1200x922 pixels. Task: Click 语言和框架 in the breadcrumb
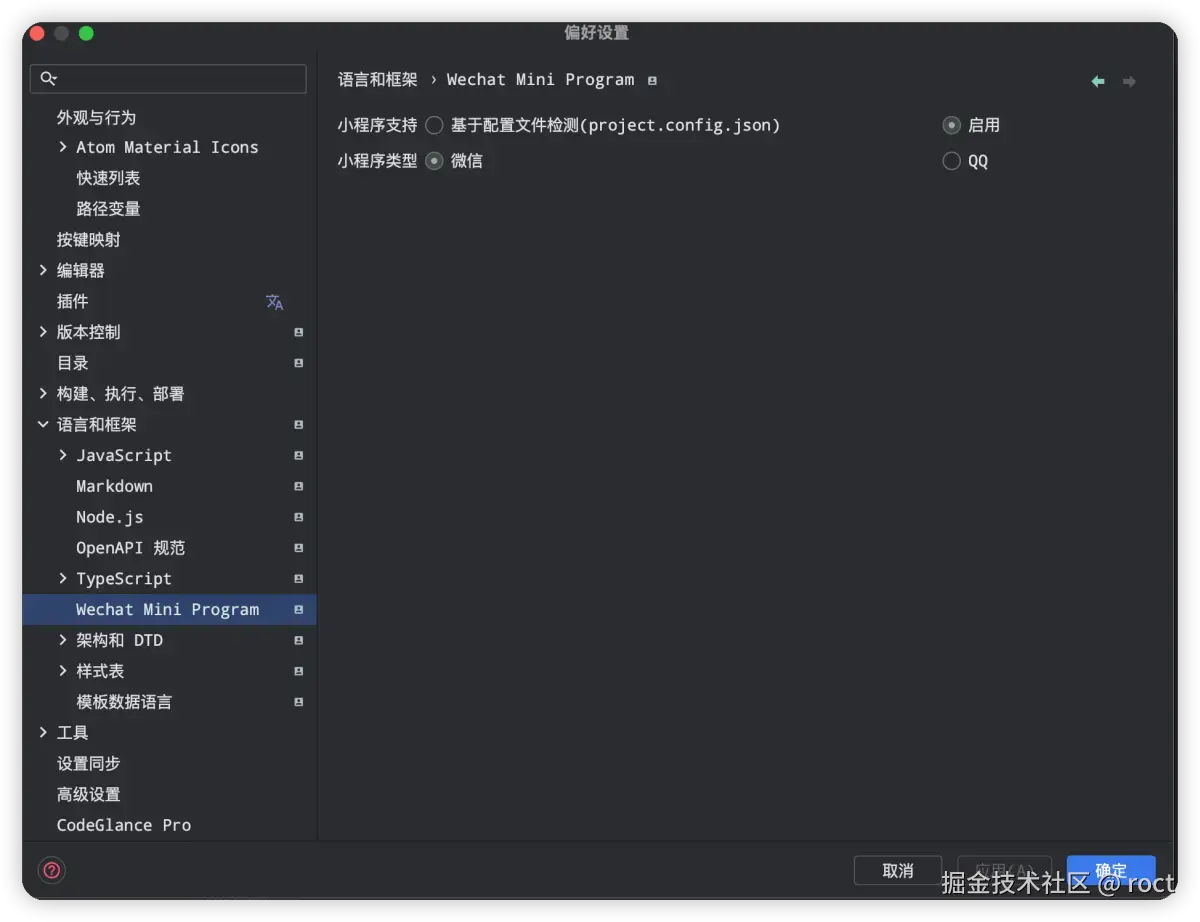click(x=377, y=80)
